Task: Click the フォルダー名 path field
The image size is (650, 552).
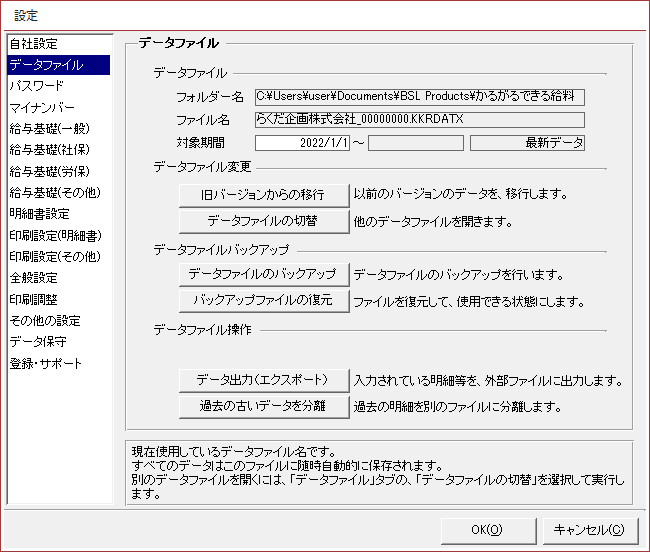Action: click(x=420, y=97)
